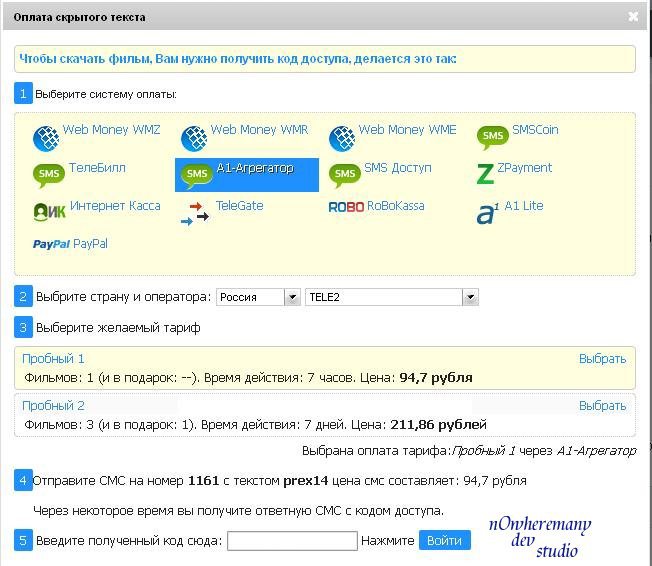Select Web Money WME payment link
The width and height of the screenshot is (652, 566).
[x=408, y=130]
